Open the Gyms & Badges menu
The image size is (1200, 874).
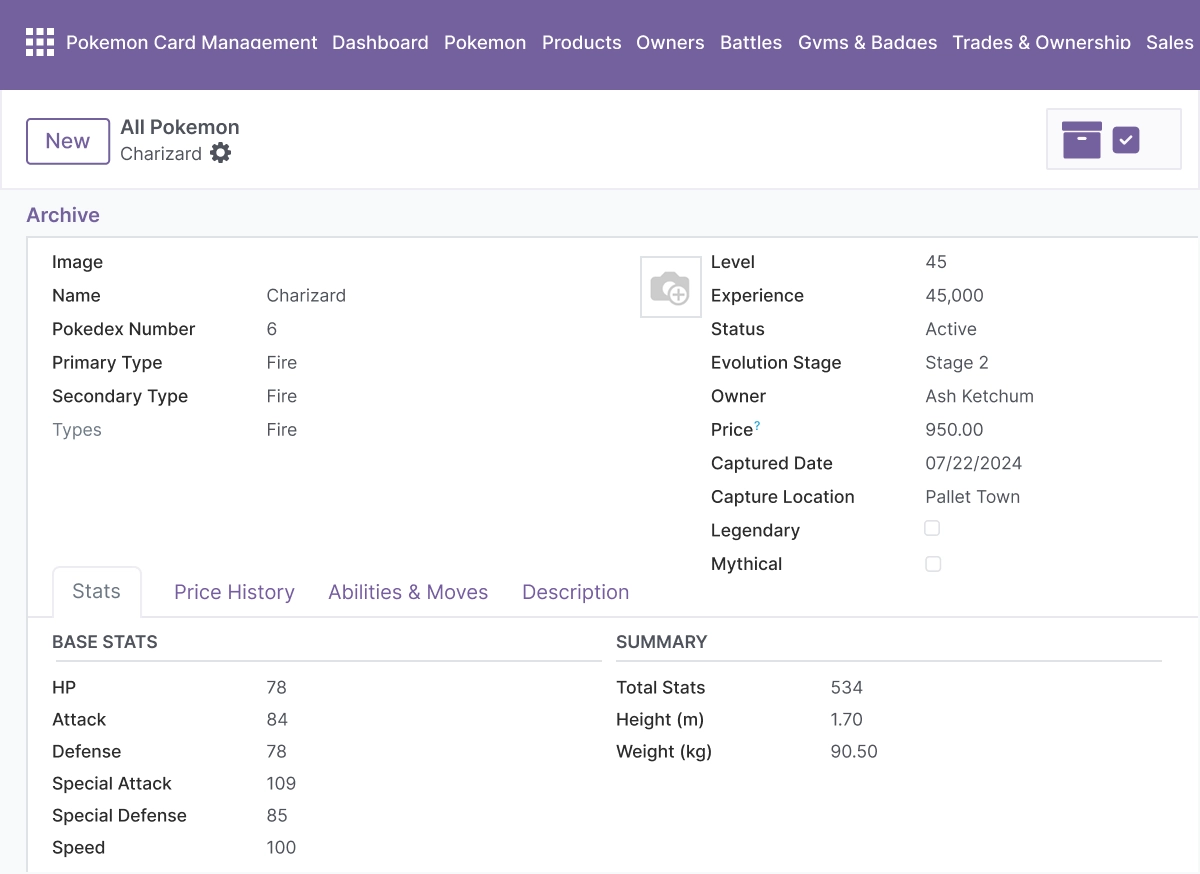point(868,42)
